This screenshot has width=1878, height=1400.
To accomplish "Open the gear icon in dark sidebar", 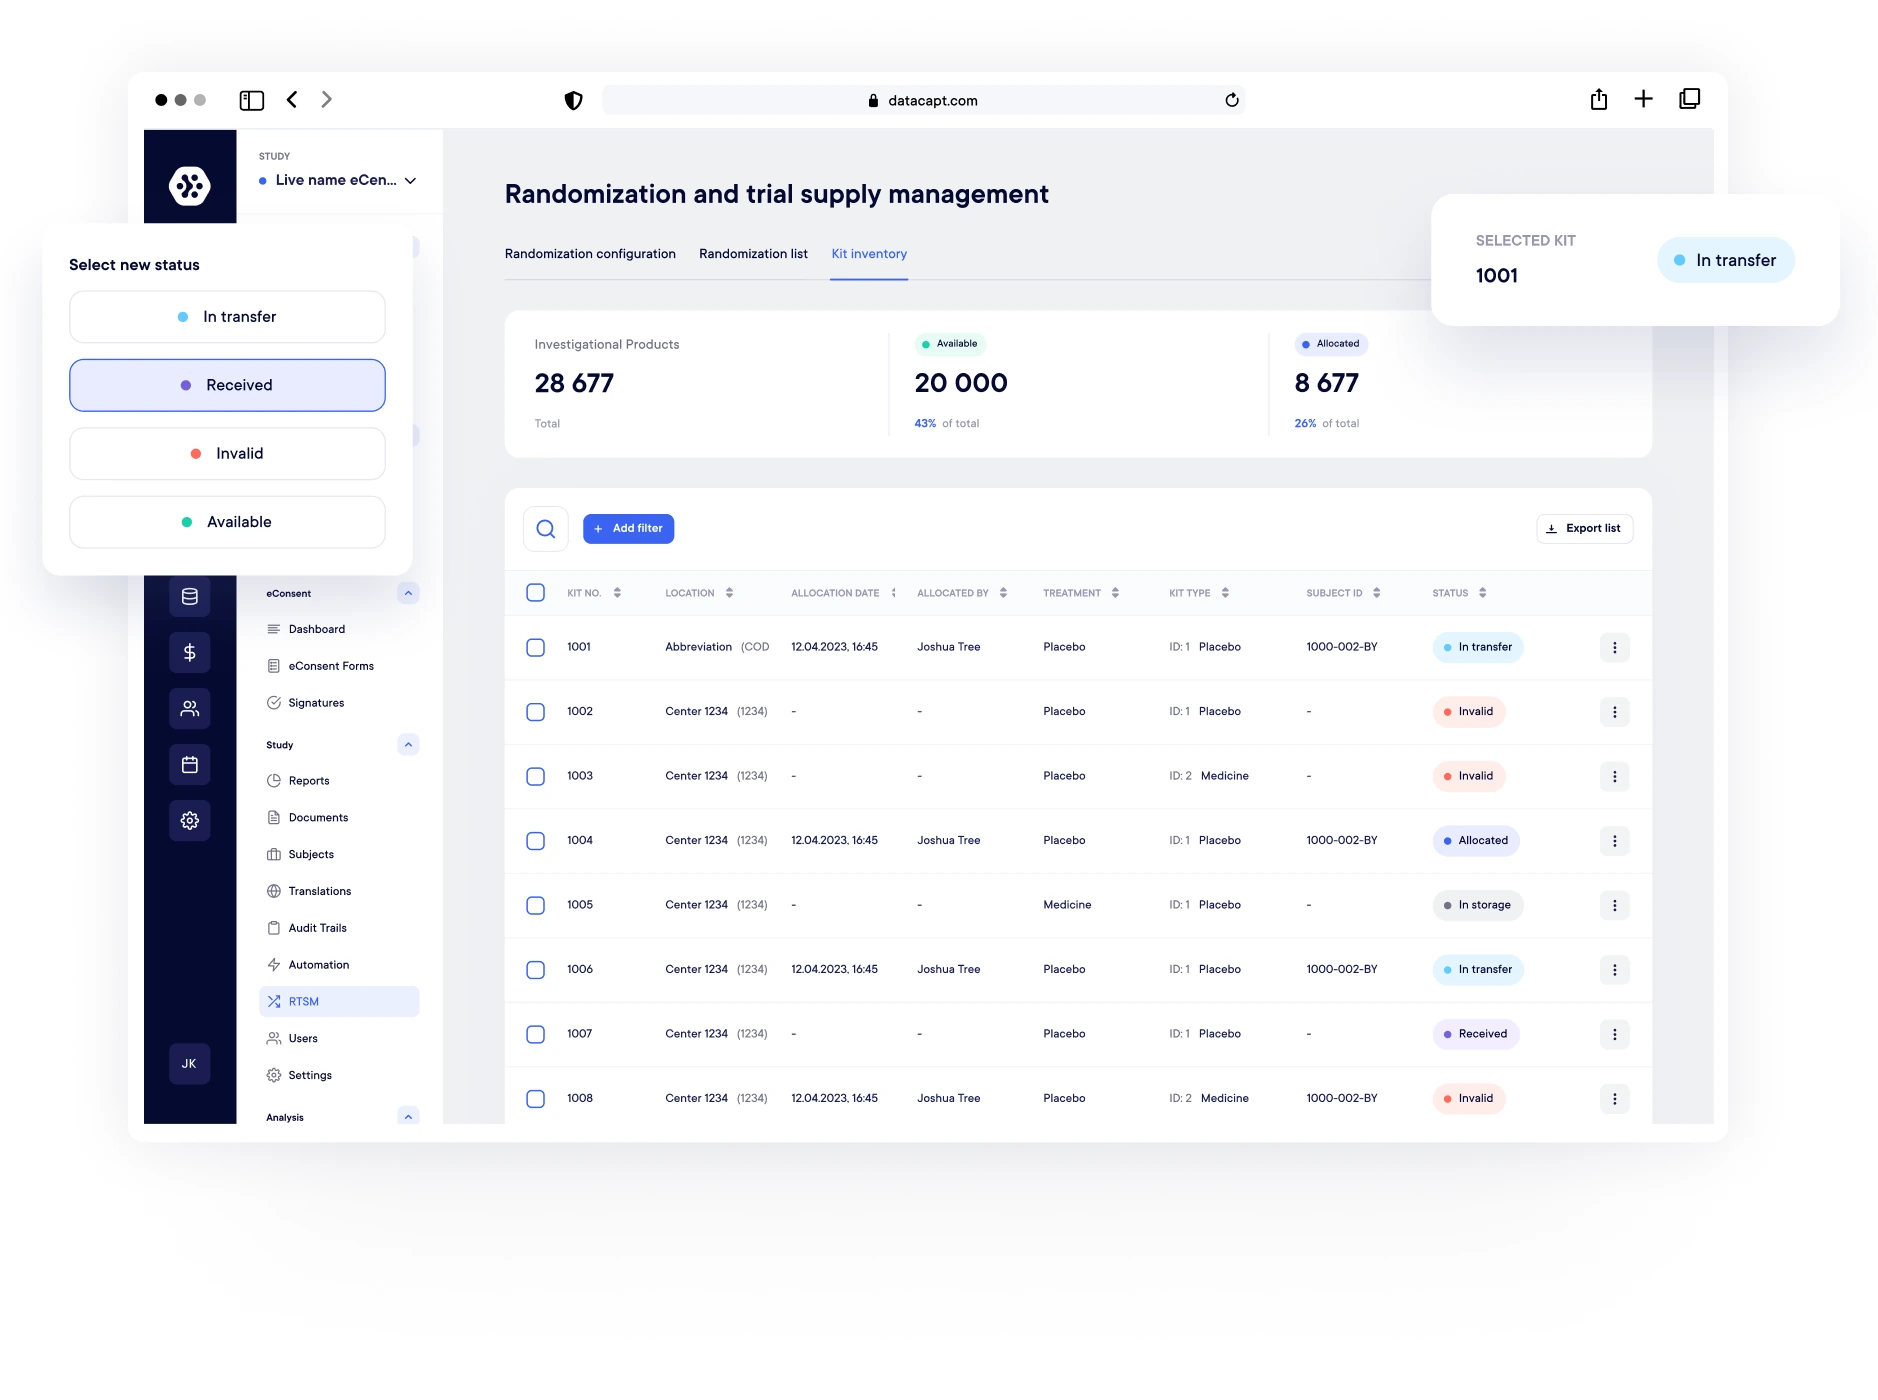I will 190,821.
